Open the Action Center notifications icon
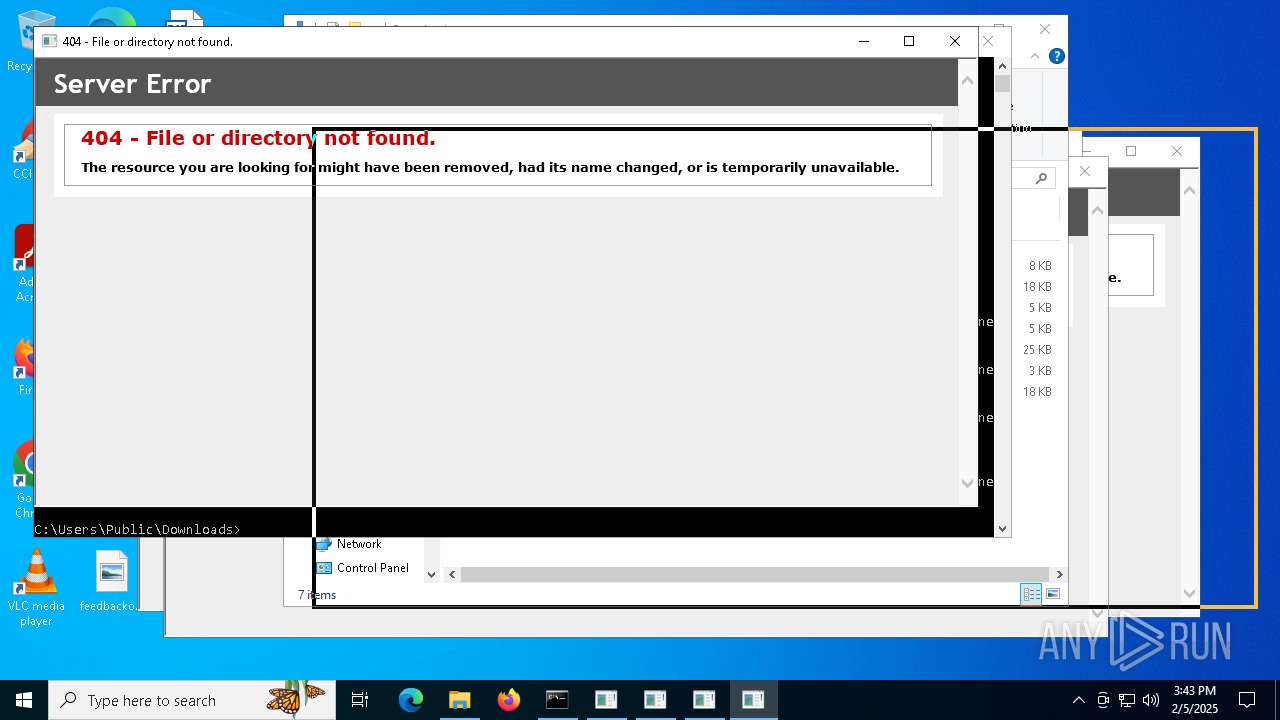 coord(1247,700)
